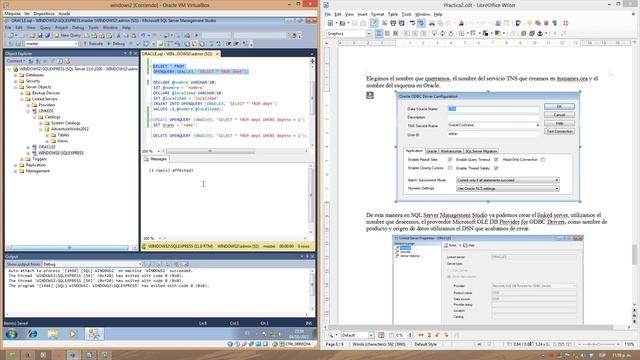This screenshot has height=360, width=640.
Task: Open Connect dropdown in Object Explorer
Action: [16, 61]
